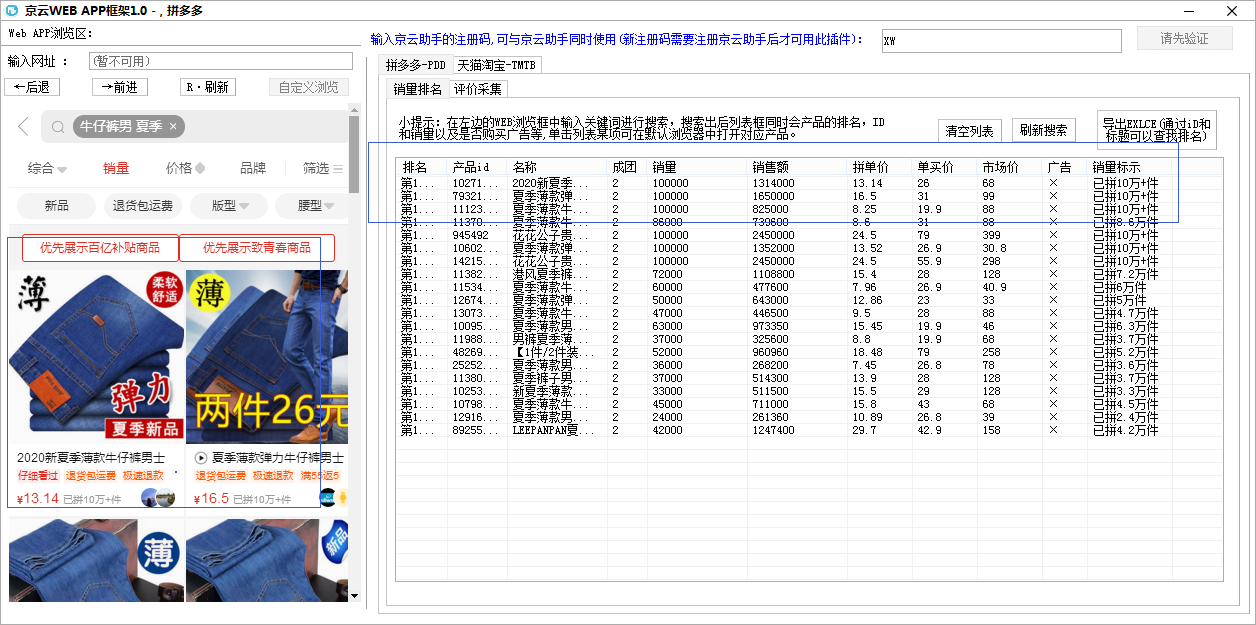Image resolution: width=1256 pixels, height=625 pixels.
Task: Click 优先展示致青春商品 button
Action: click(x=257, y=248)
